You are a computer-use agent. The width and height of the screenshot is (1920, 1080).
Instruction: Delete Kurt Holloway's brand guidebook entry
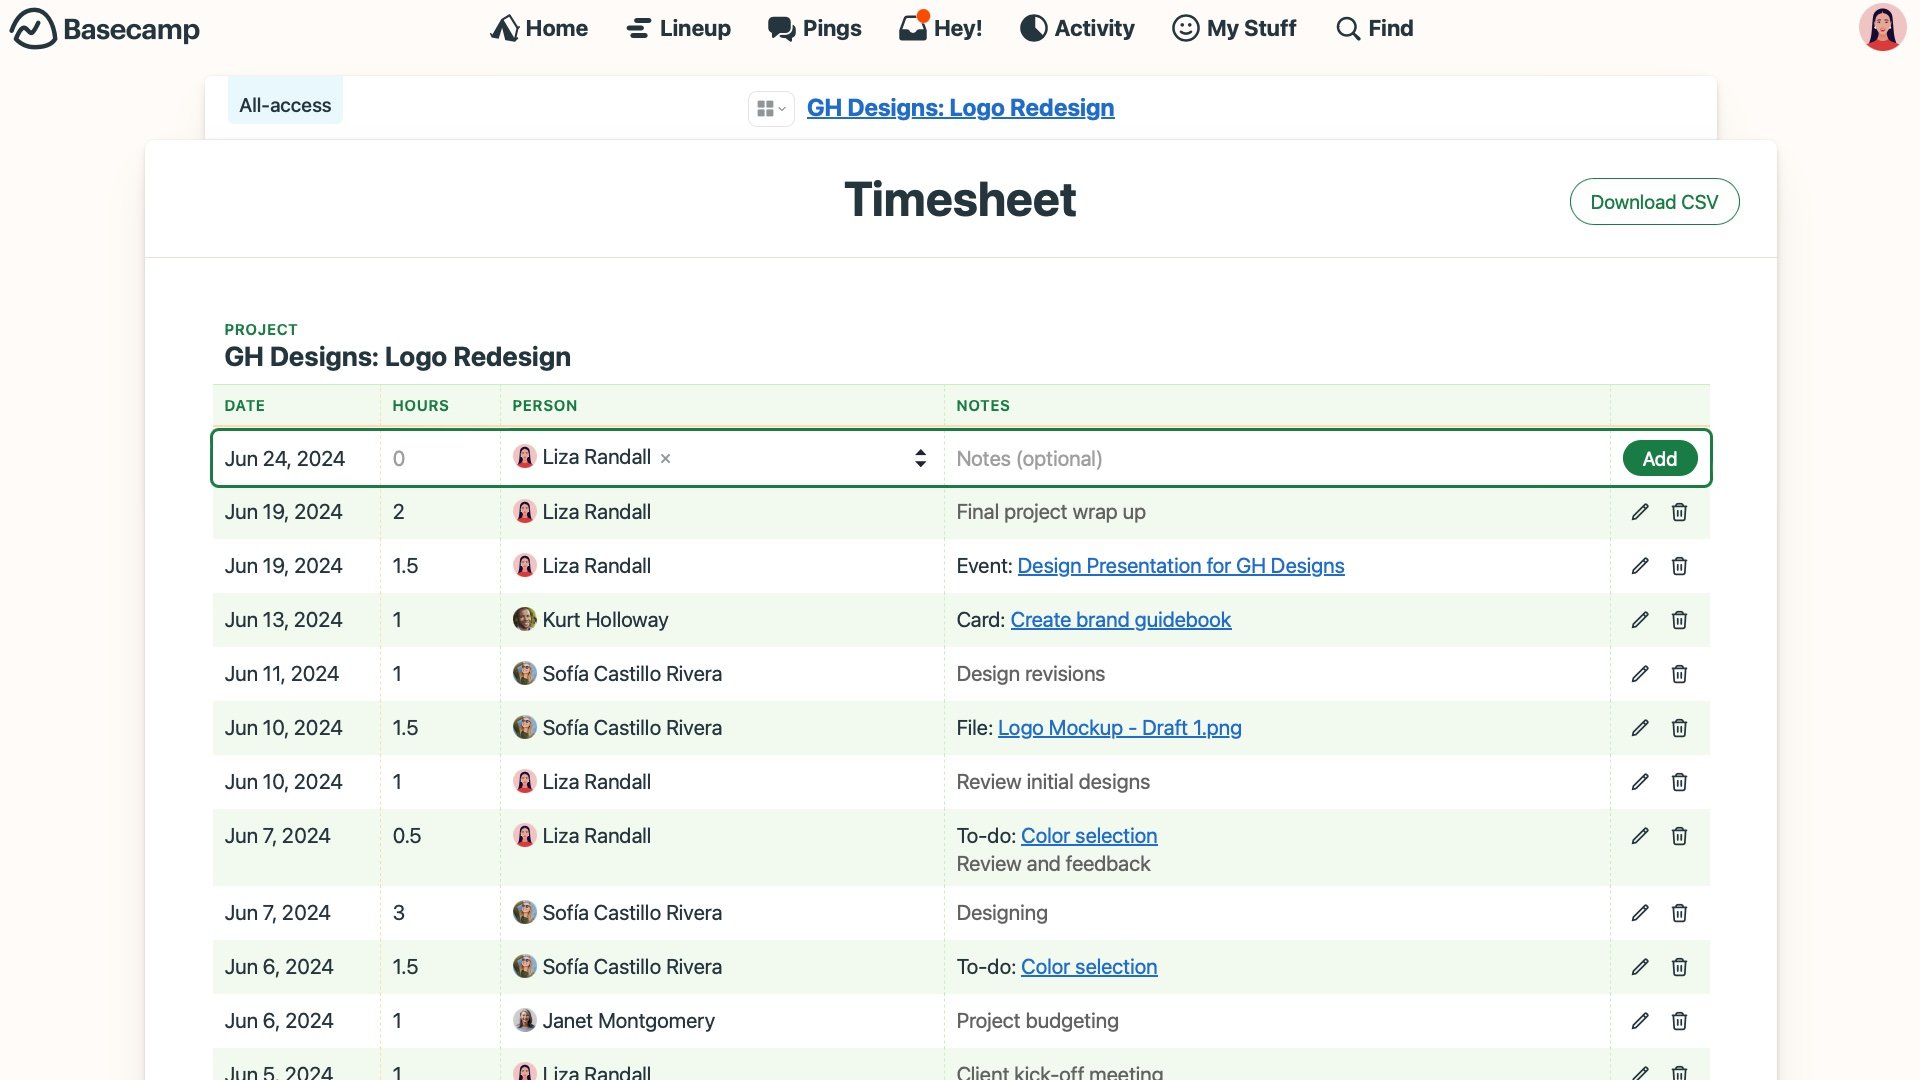tap(1679, 620)
